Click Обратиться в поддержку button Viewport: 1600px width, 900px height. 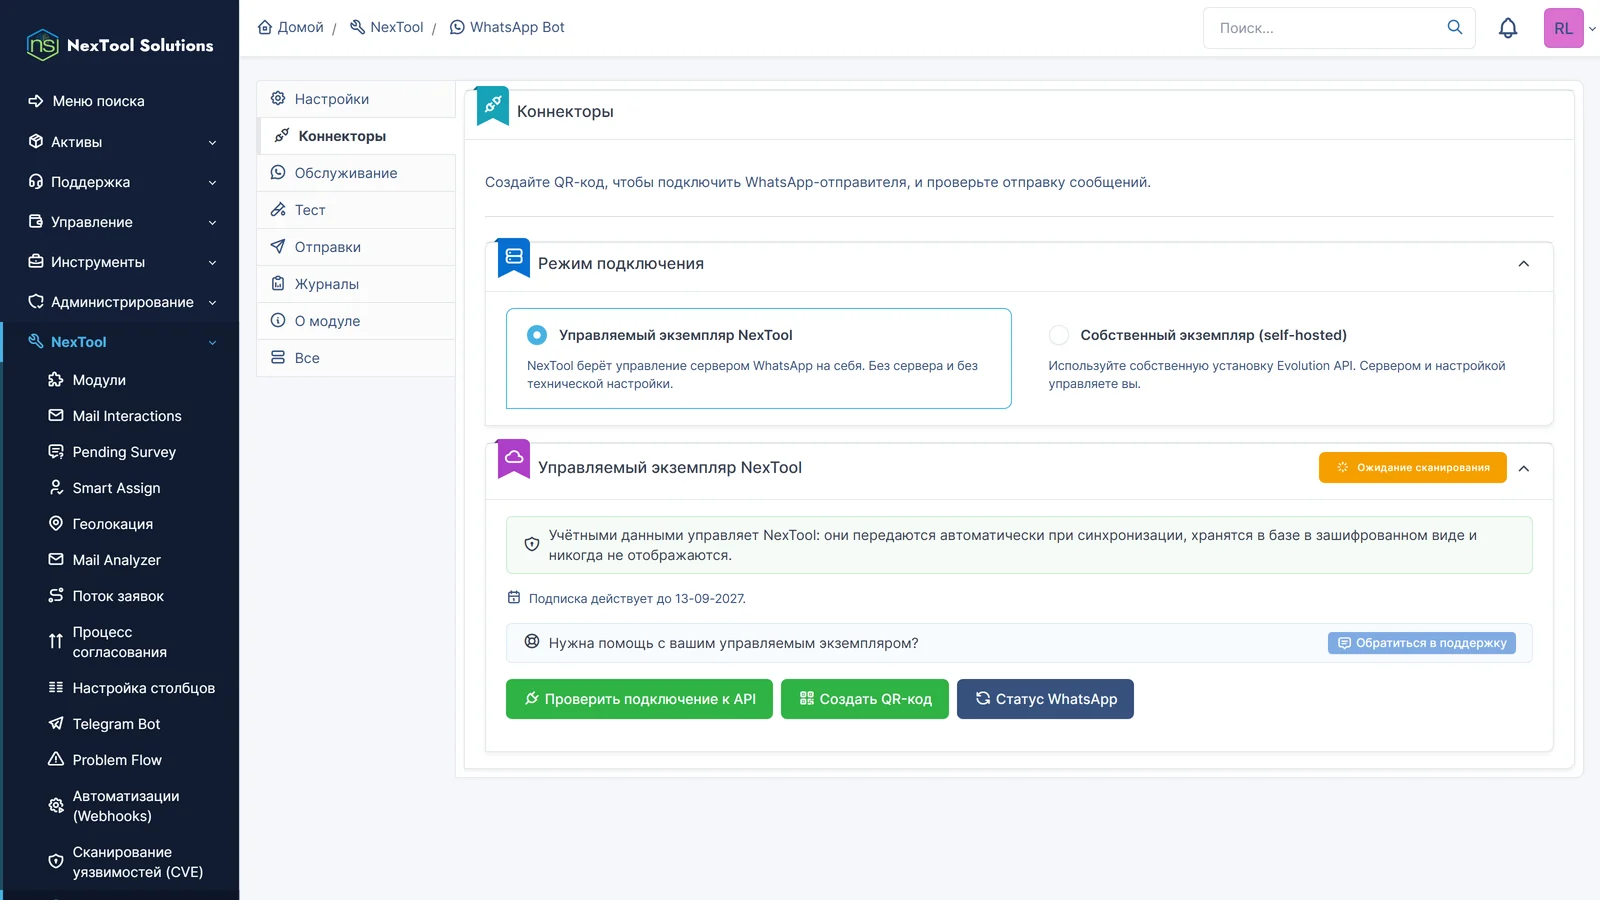pyautogui.click(x=1422, y=643)
